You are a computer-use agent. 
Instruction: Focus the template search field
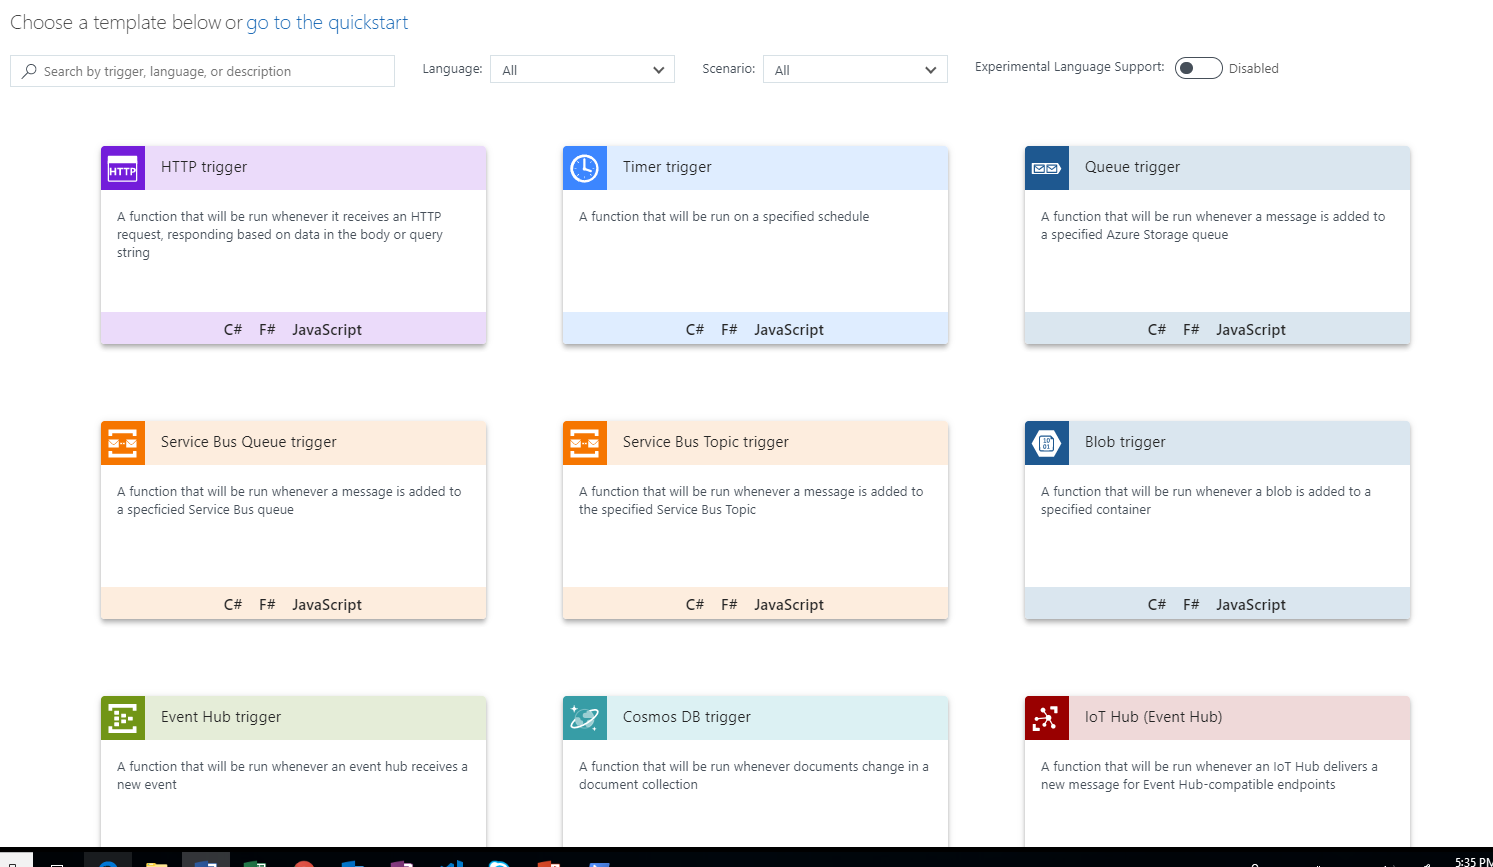click(x=202, y=71)
